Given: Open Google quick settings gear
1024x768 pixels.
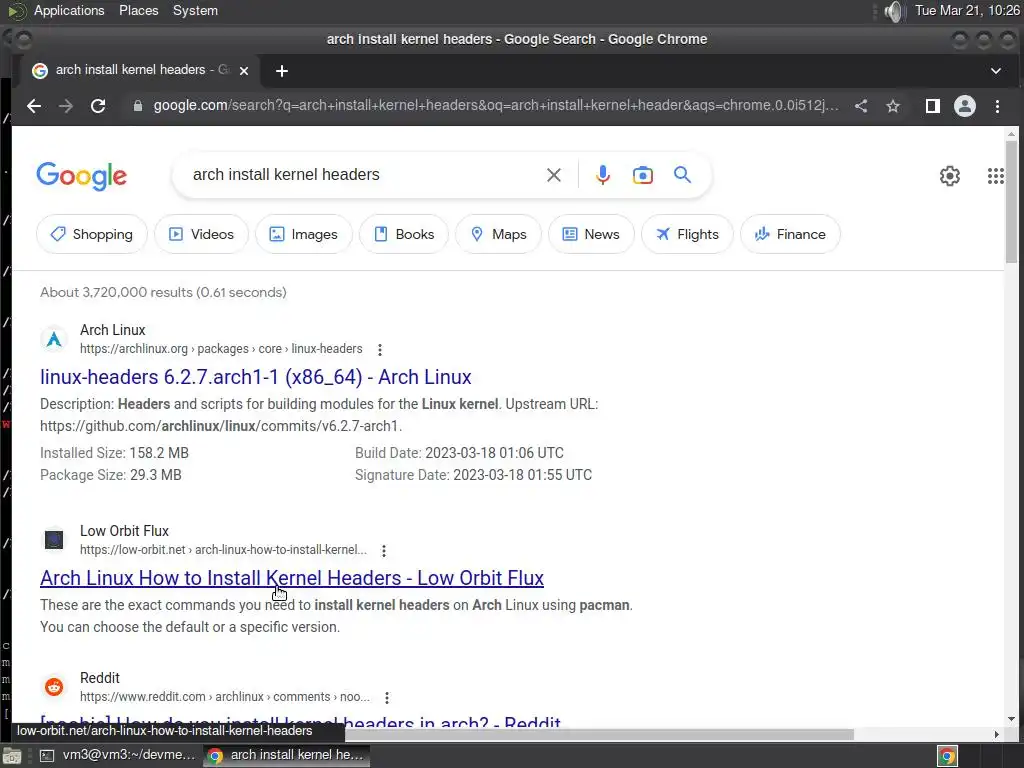Looking at the screenshot, I should point(950,176).
